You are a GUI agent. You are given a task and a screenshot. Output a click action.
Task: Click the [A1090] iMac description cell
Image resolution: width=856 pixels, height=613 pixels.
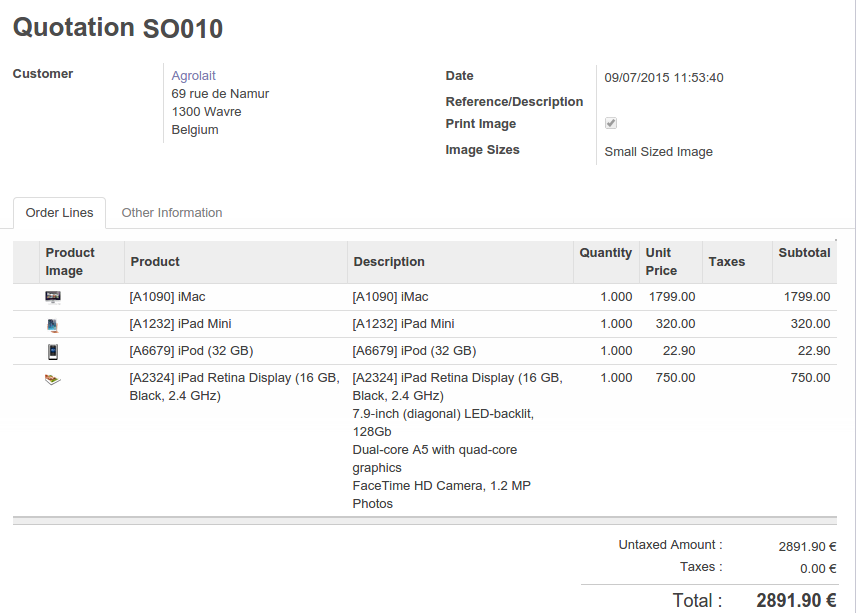460,297
